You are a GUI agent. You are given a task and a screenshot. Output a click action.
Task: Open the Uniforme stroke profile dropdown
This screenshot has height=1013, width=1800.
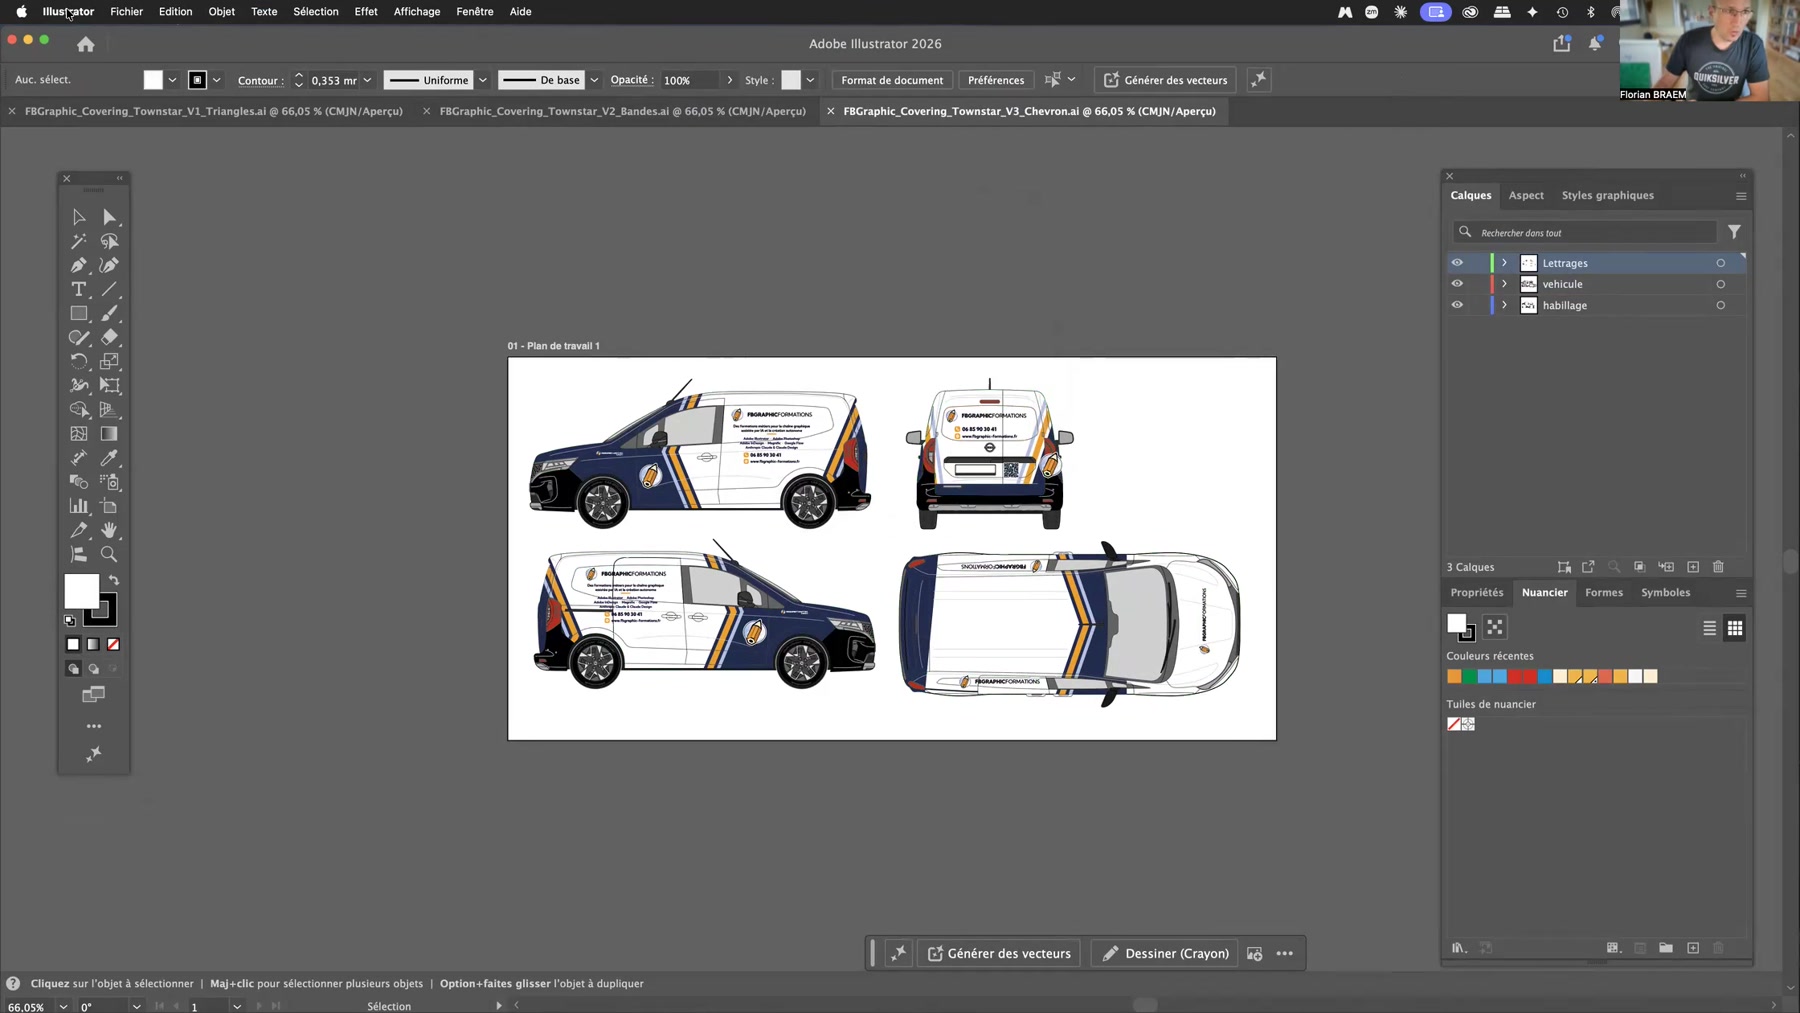point(483,80)
